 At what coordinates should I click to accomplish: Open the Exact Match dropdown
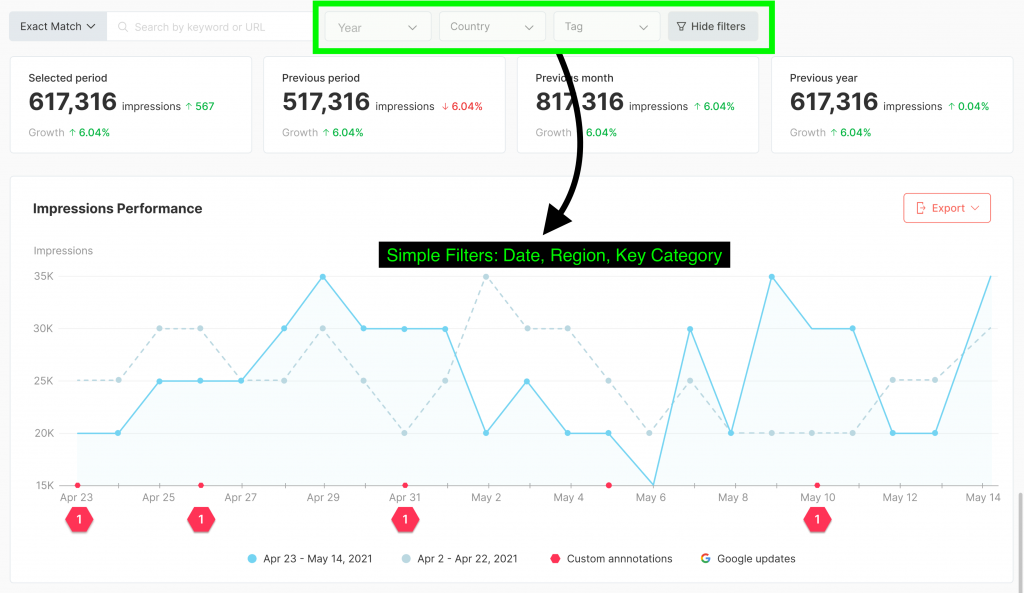[57, 27]
